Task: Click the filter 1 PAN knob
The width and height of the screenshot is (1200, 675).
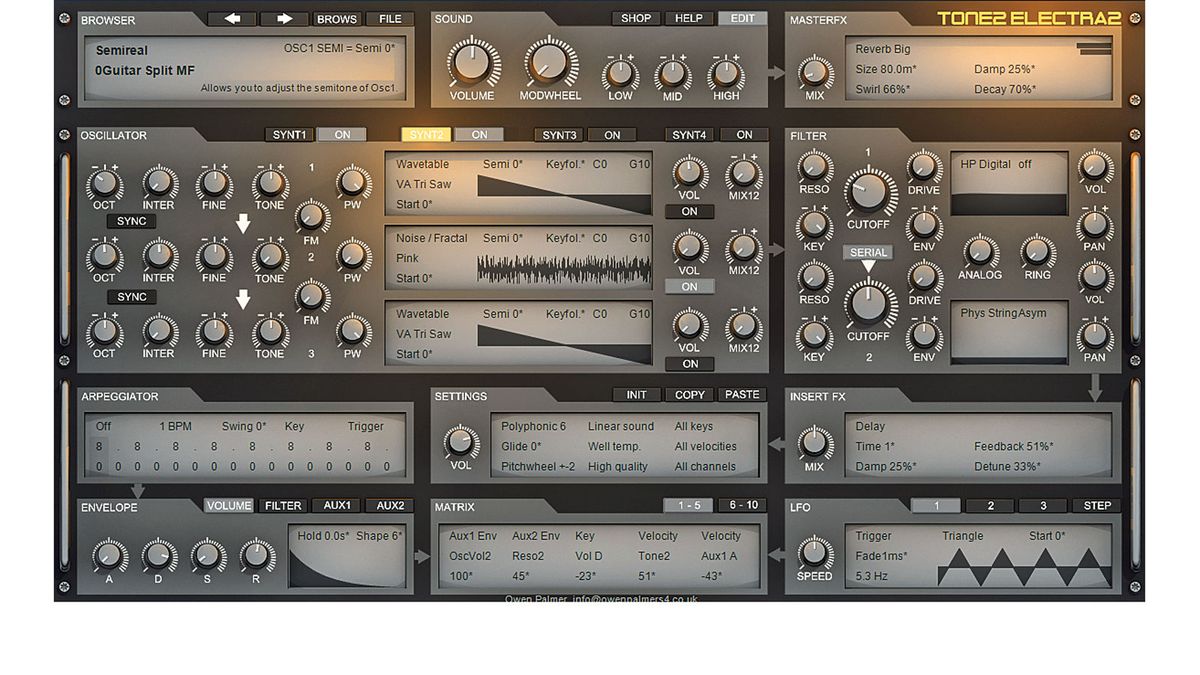Action: [1095, 222]
